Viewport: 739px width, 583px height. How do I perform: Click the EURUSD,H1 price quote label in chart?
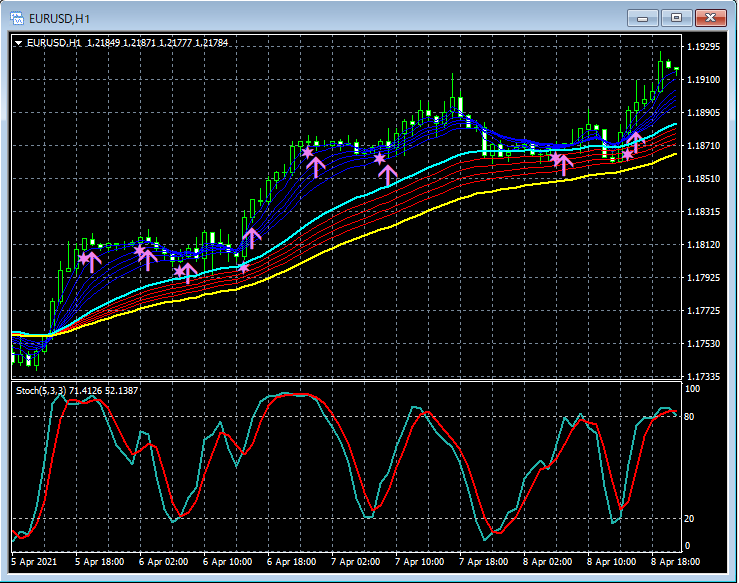tap(128, 43)
